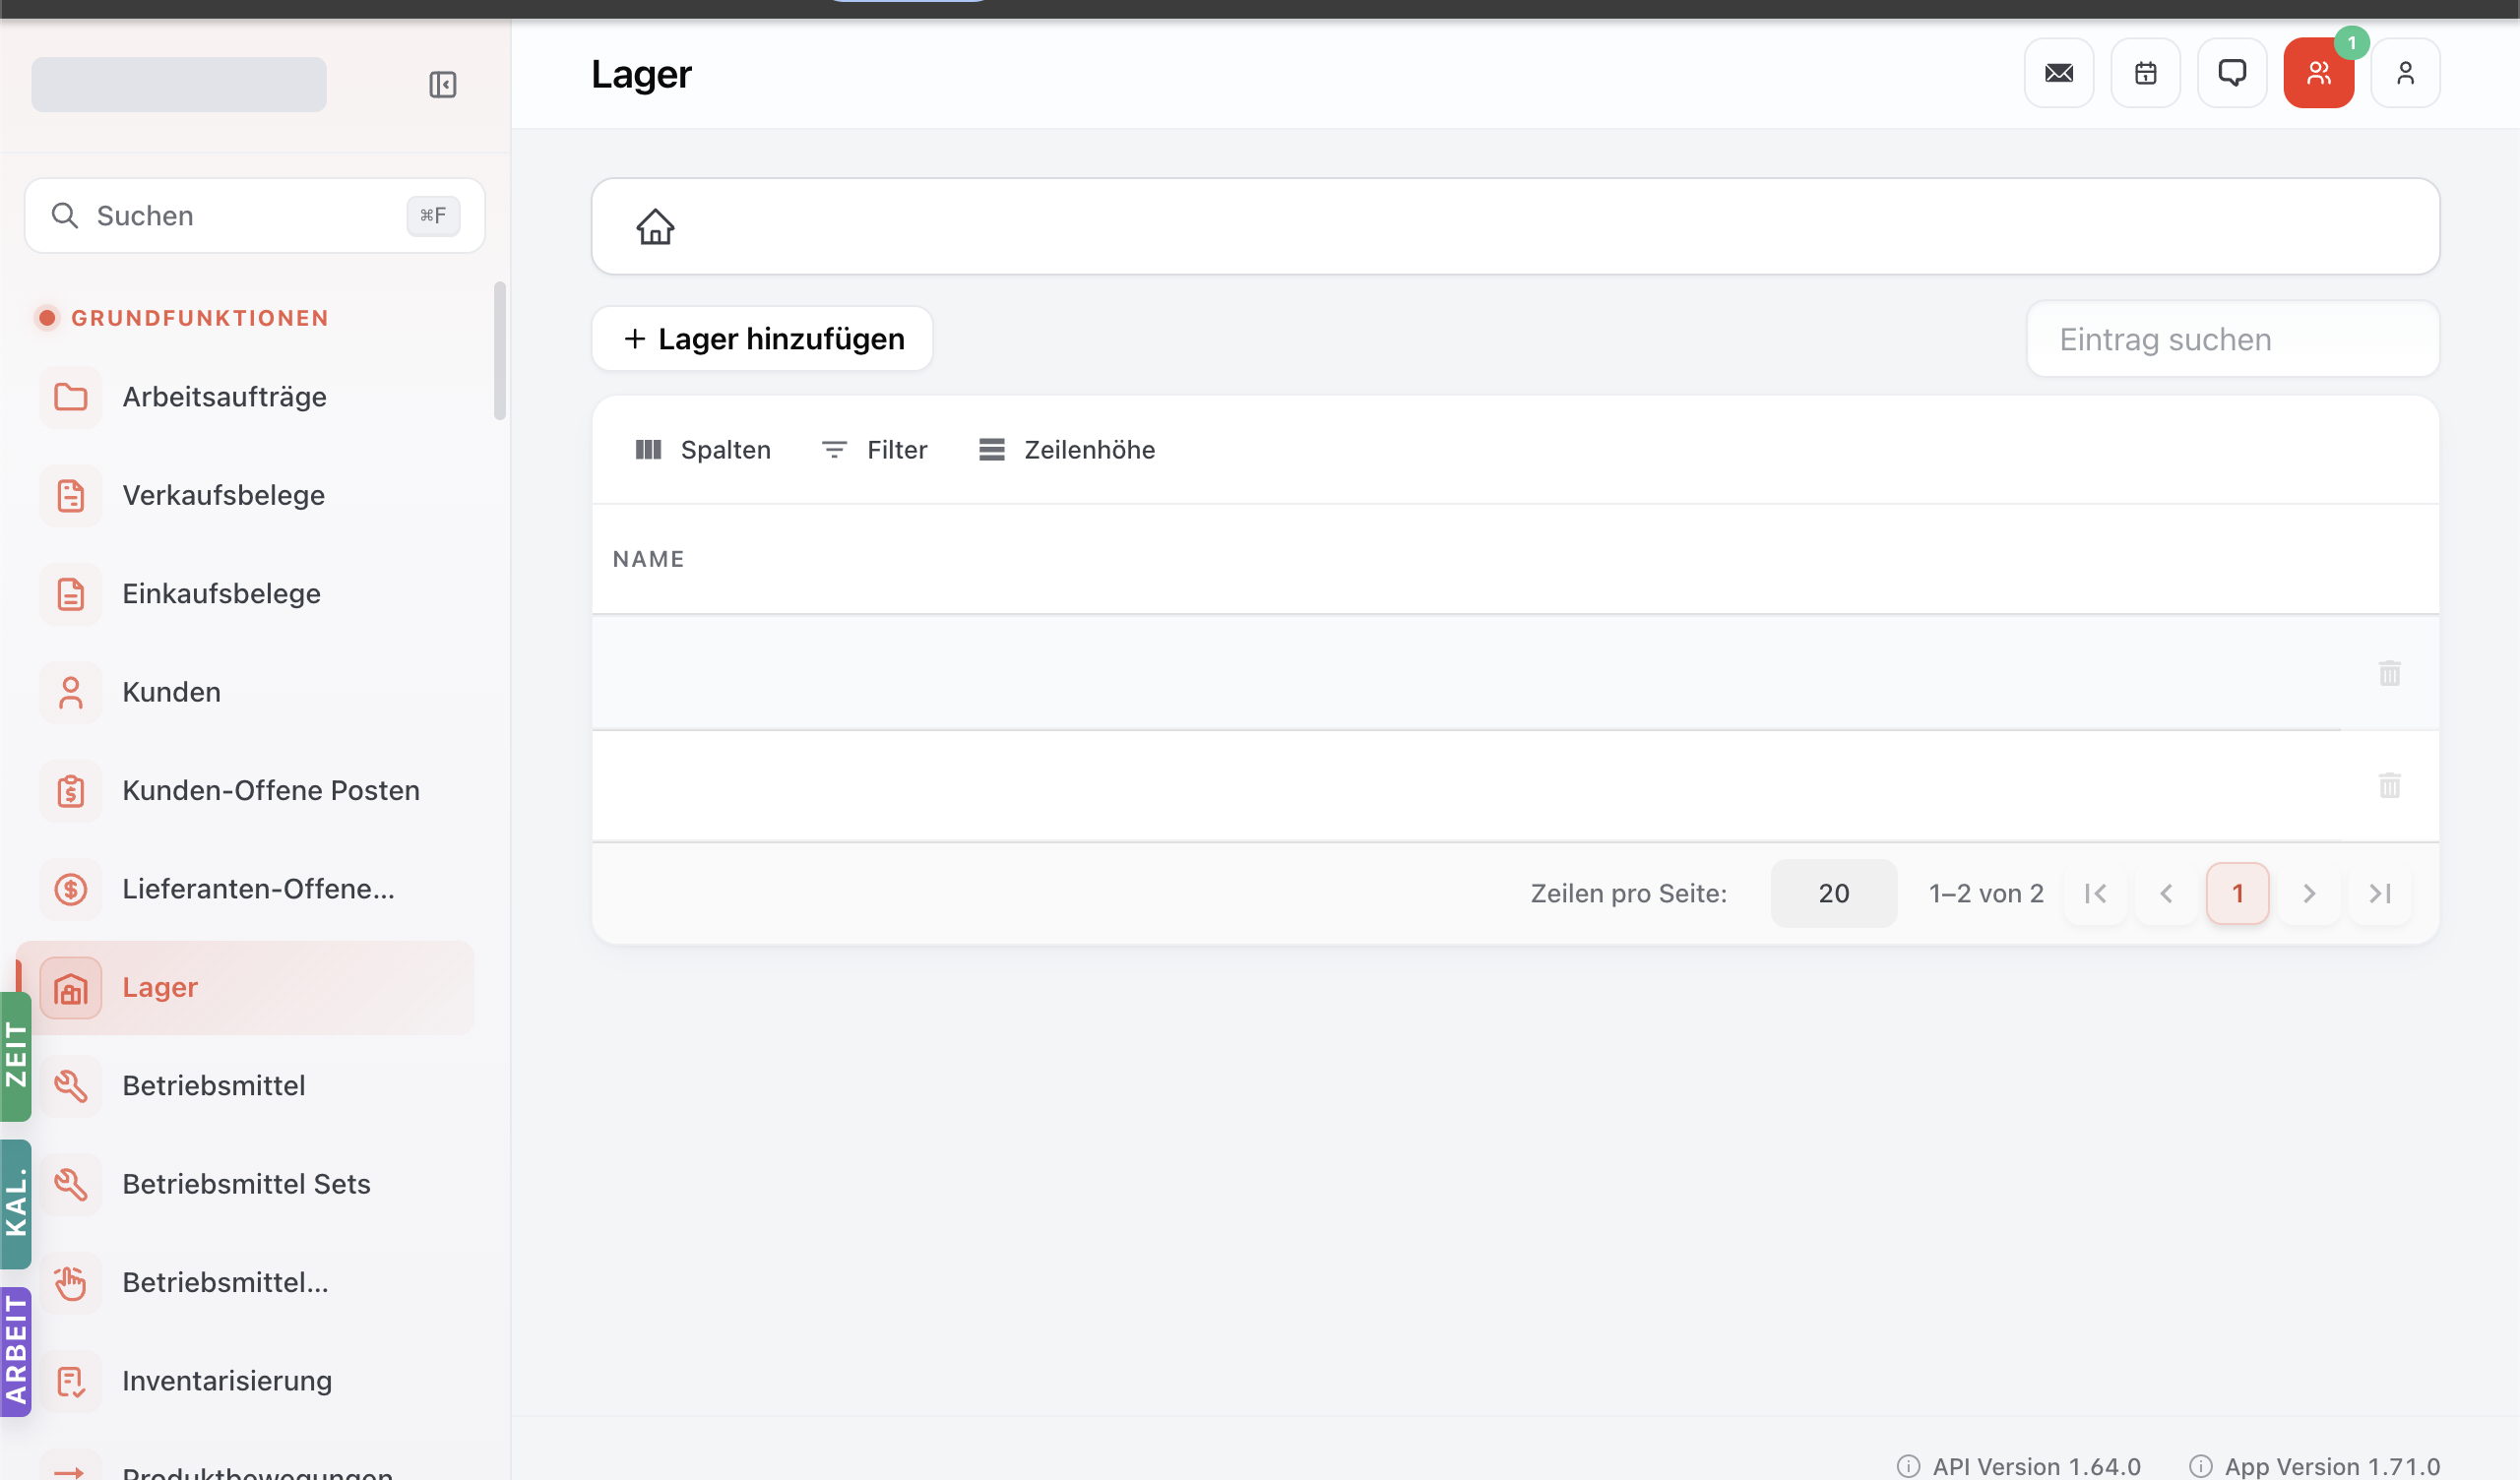Open the red team users button
This screenshot has height=1480, width=2520.
(x=2318, y=73)
